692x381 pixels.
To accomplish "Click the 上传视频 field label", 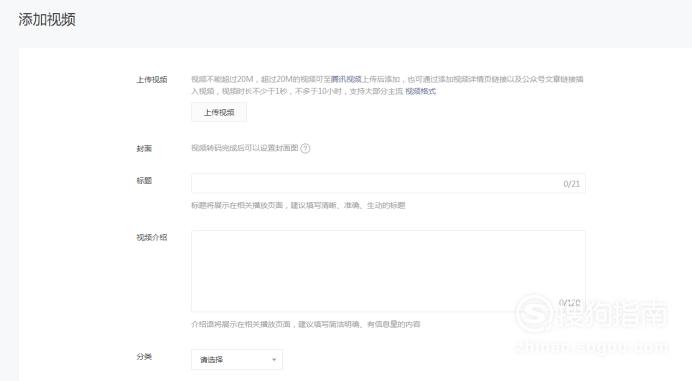I will [151, 79].
